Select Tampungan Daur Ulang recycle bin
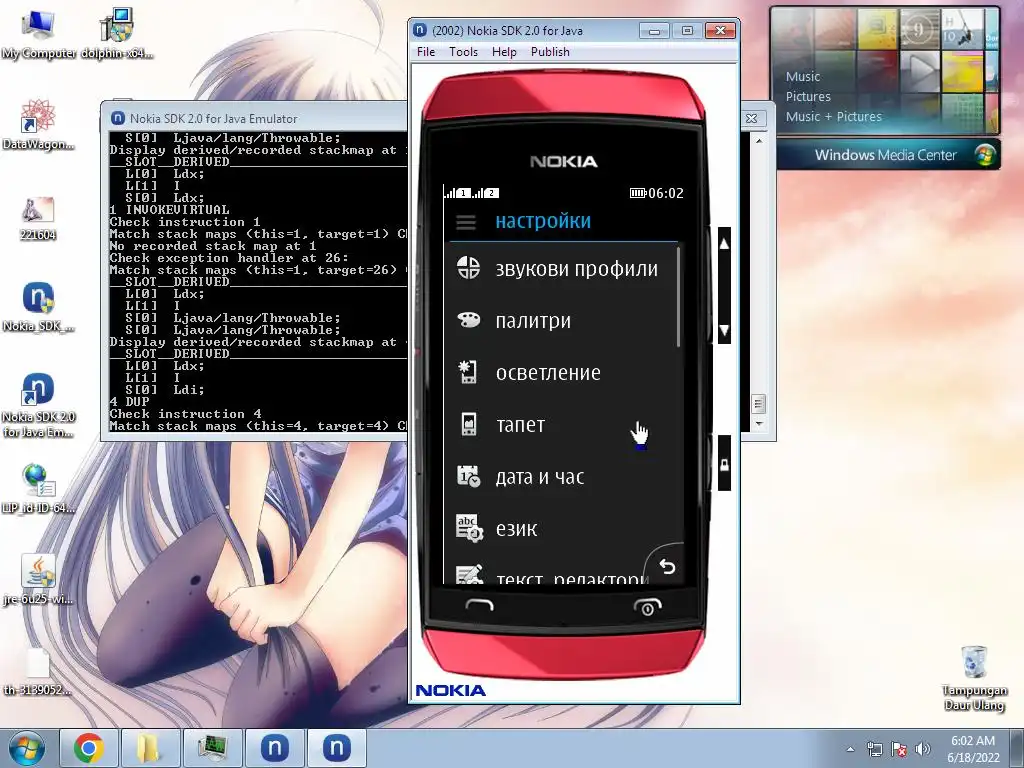Screen dimensions: 1024x768 (974, 678)
